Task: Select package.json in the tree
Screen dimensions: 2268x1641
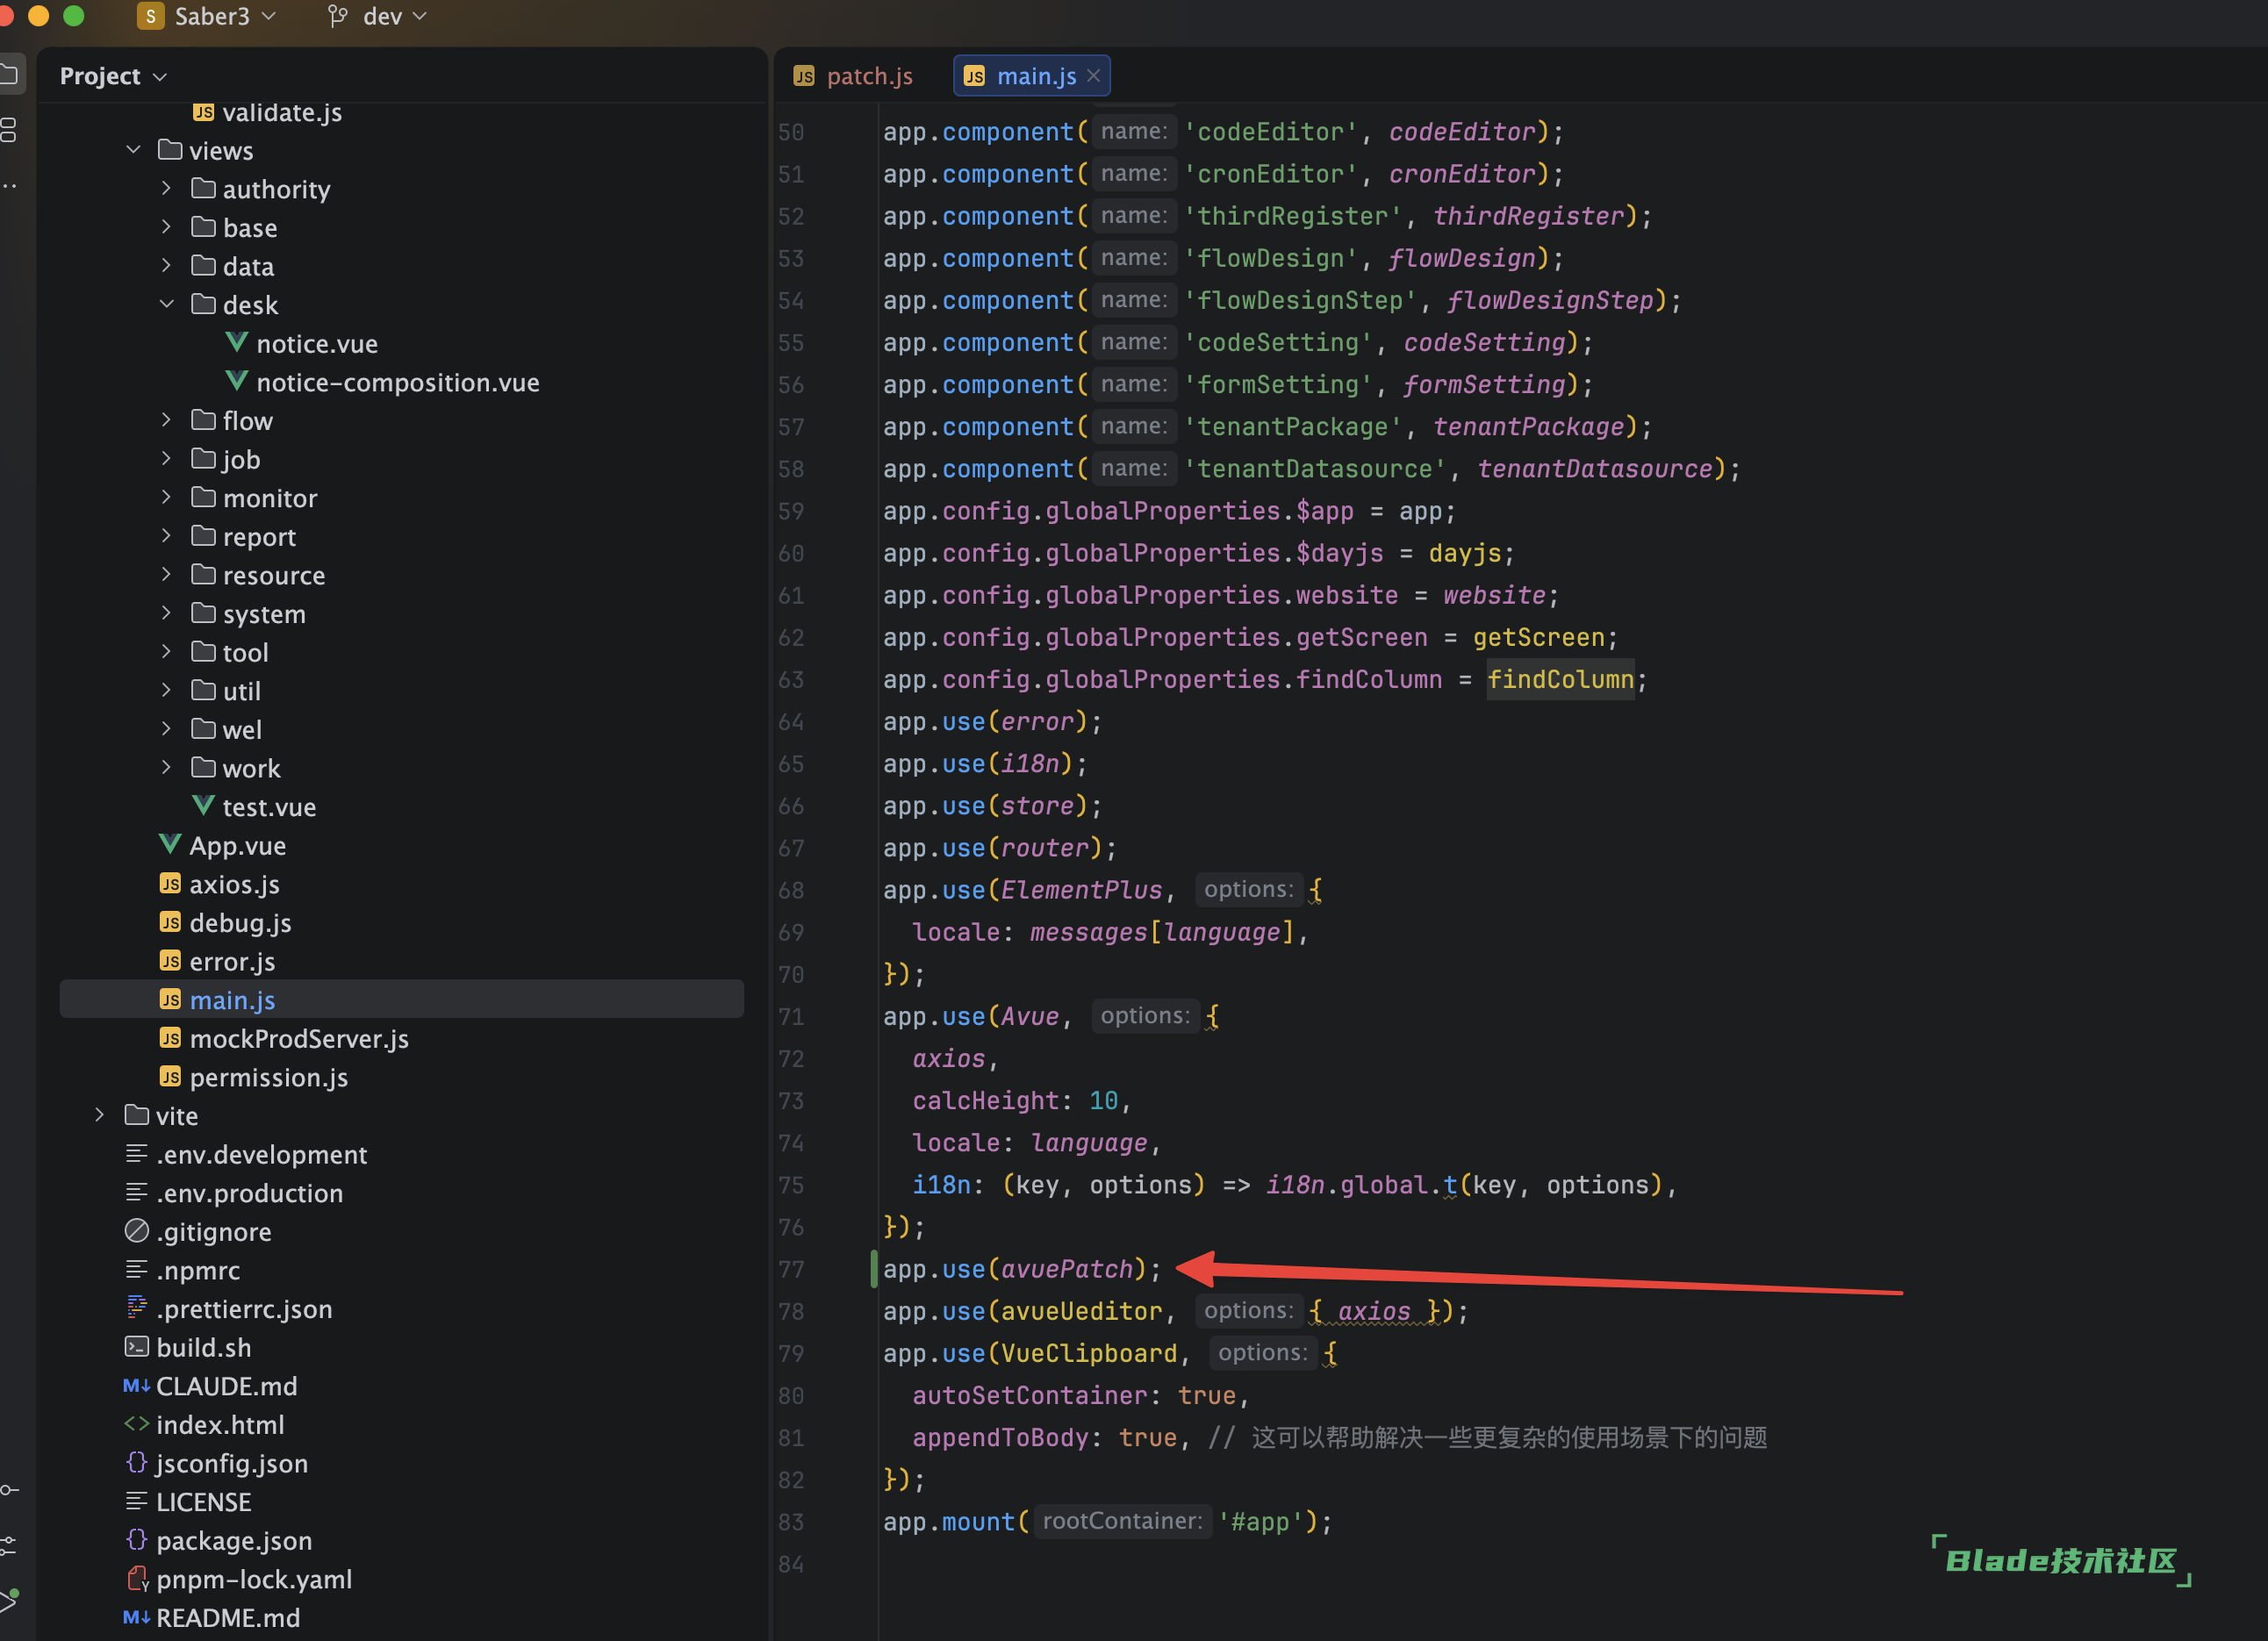Action: [x=234, y=1540]
